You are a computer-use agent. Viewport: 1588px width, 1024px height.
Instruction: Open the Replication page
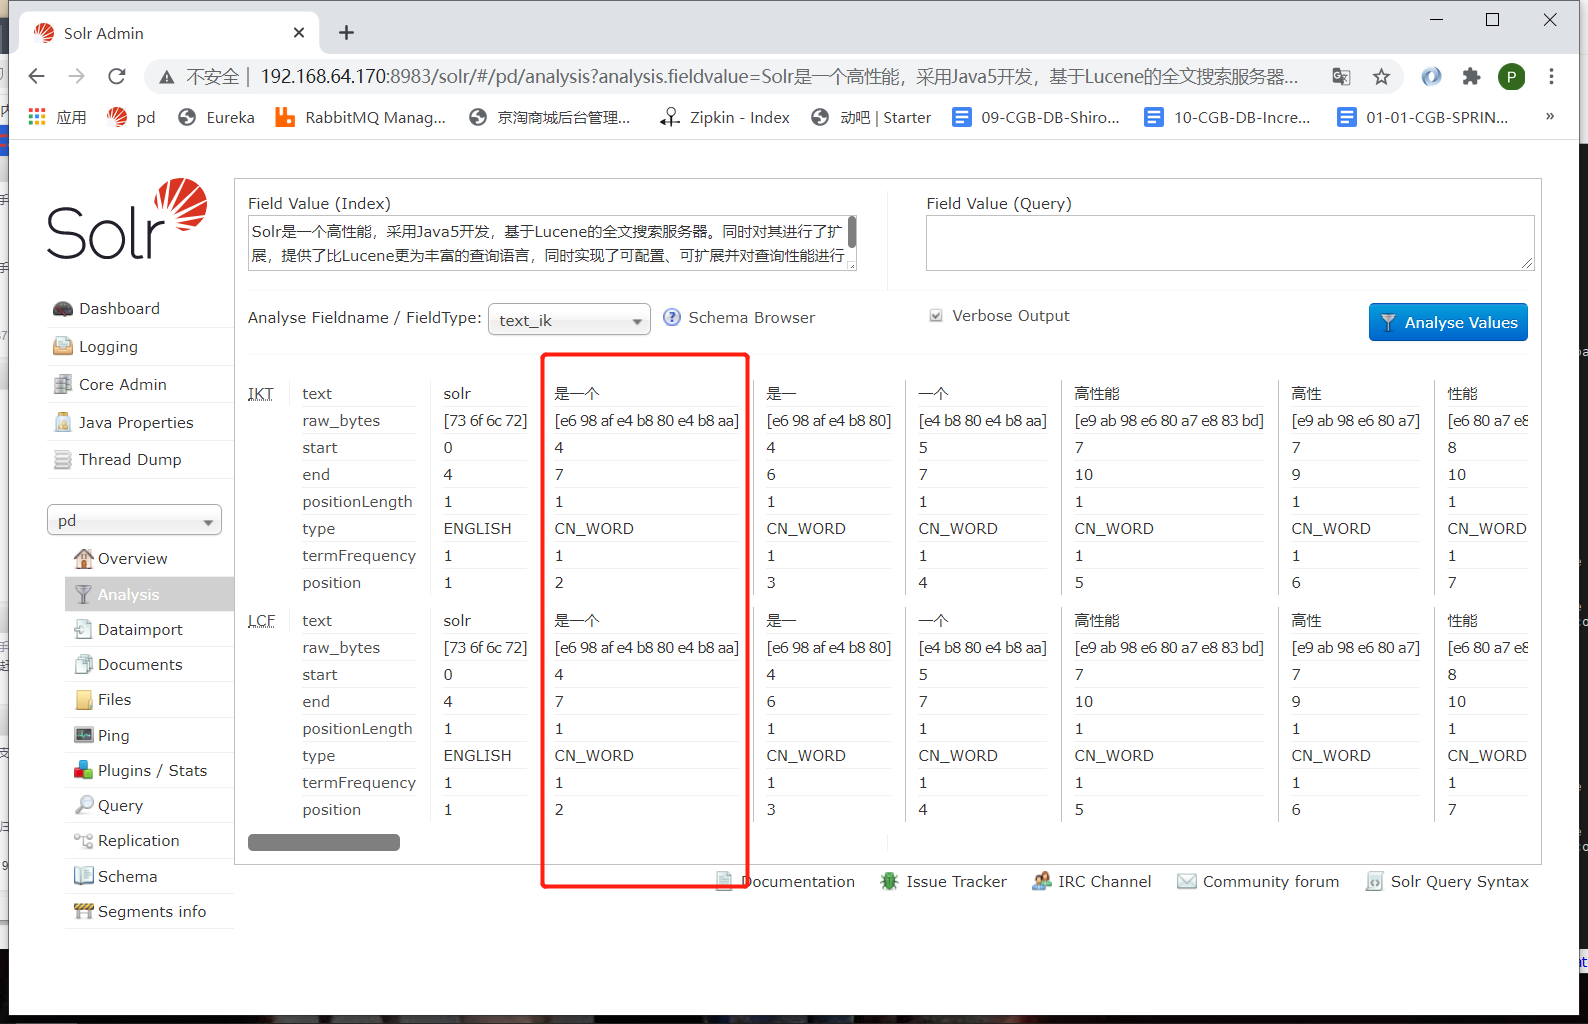pyautogui.click(x=138, y=840)
